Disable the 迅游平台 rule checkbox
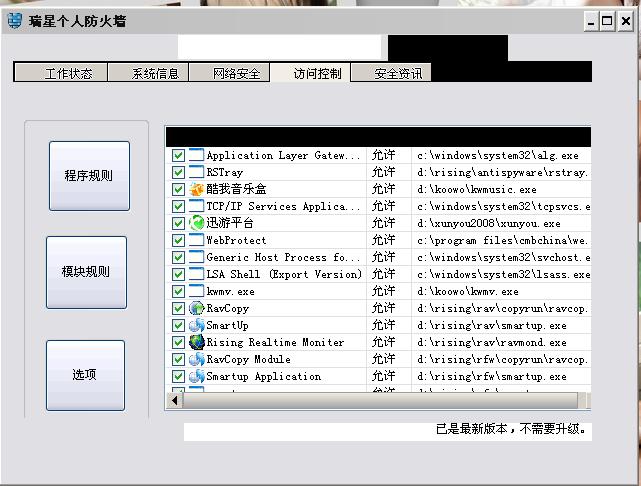The image size is (641, 486). pyautogui.click(x=178, y=224)
